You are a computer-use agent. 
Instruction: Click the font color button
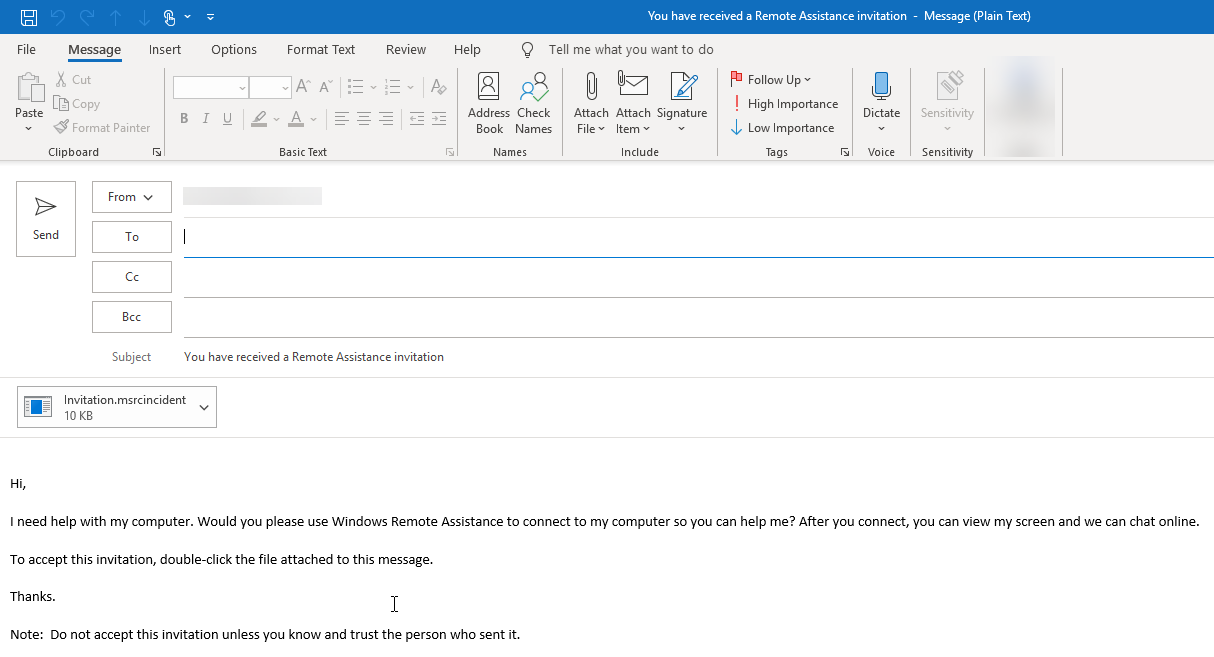(x=295, y=119)
